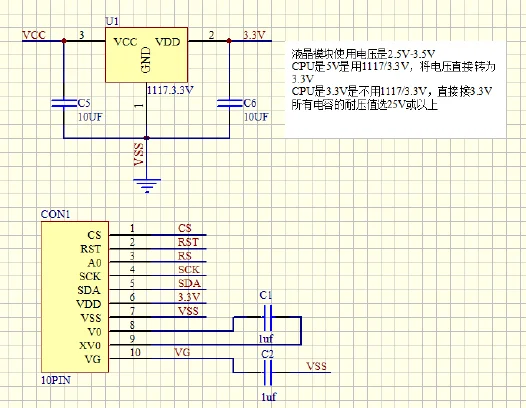Viewport: 526px width, 408px height.
Task: Click the 10UF value under C6
Action: 256,117
